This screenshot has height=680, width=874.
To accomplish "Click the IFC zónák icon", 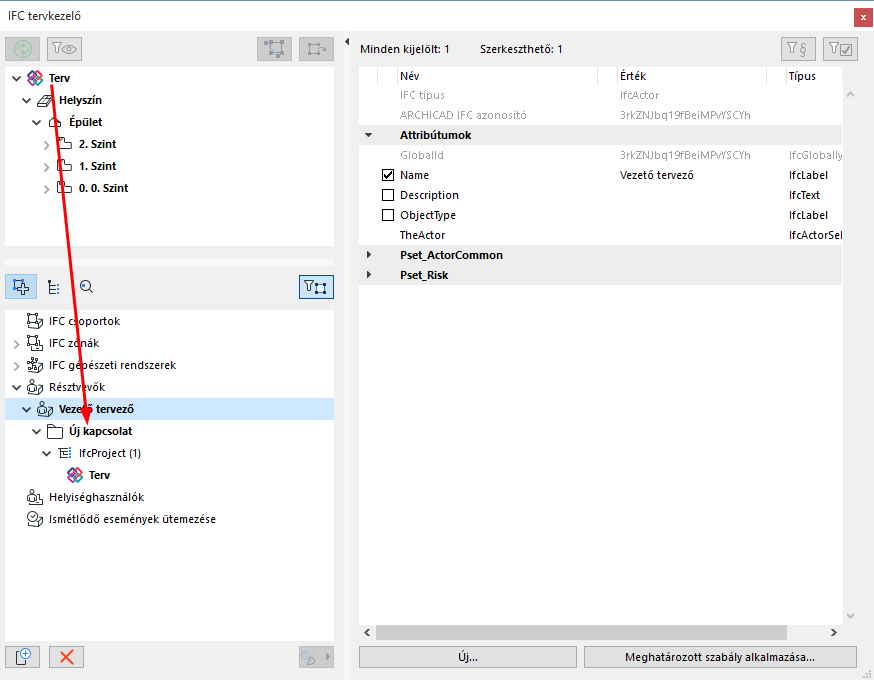I will tap(35, 343).
